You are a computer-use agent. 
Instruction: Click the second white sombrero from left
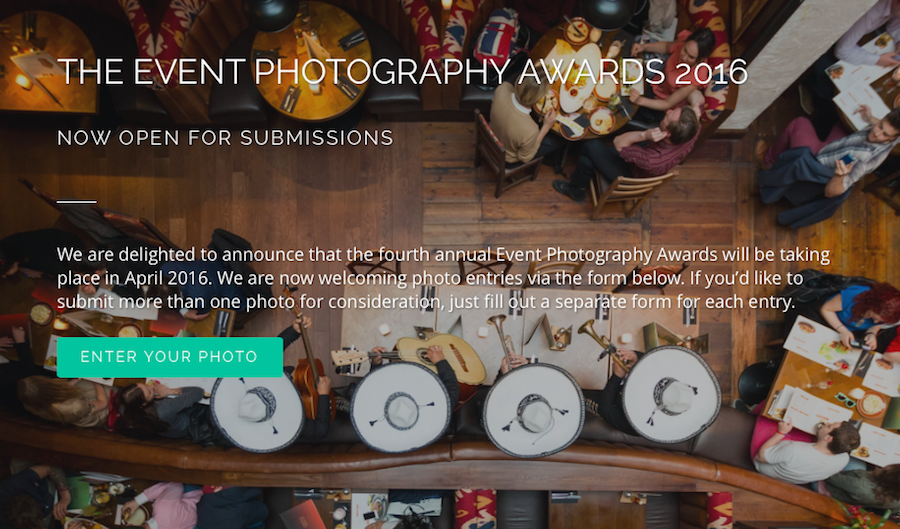401,409
